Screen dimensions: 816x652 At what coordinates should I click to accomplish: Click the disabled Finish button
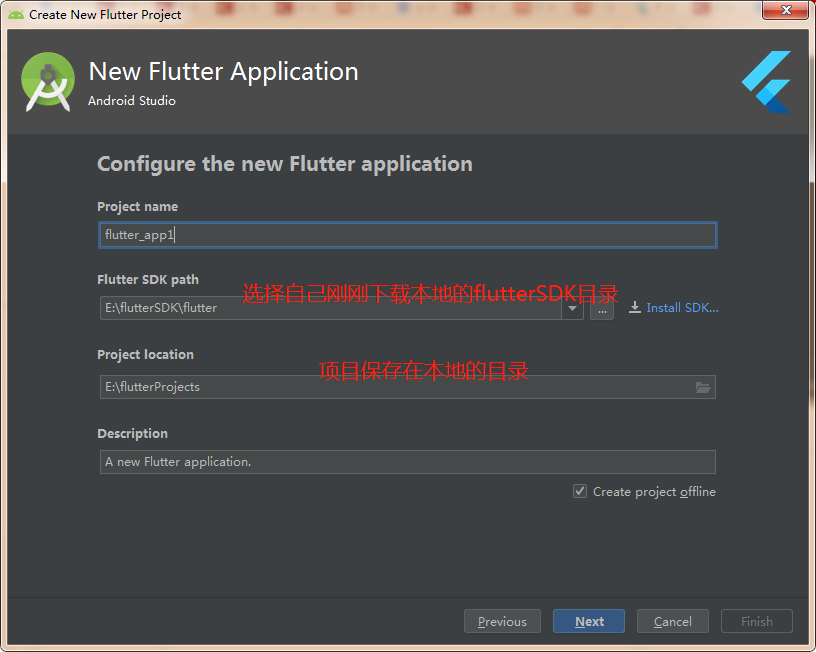757,621
